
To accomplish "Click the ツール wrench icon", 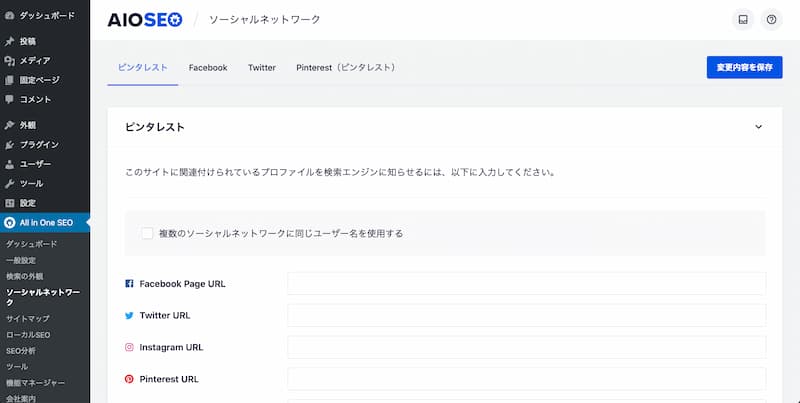I will point(9,184).
